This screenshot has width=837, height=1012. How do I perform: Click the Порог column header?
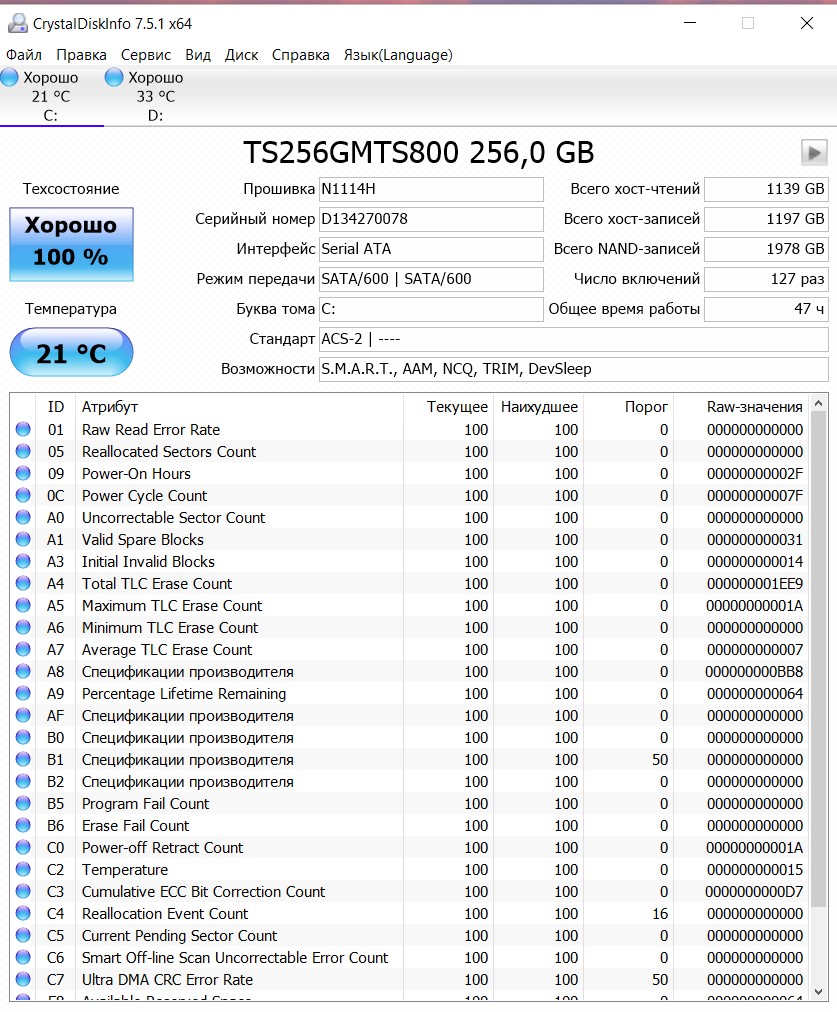point(629,407)
